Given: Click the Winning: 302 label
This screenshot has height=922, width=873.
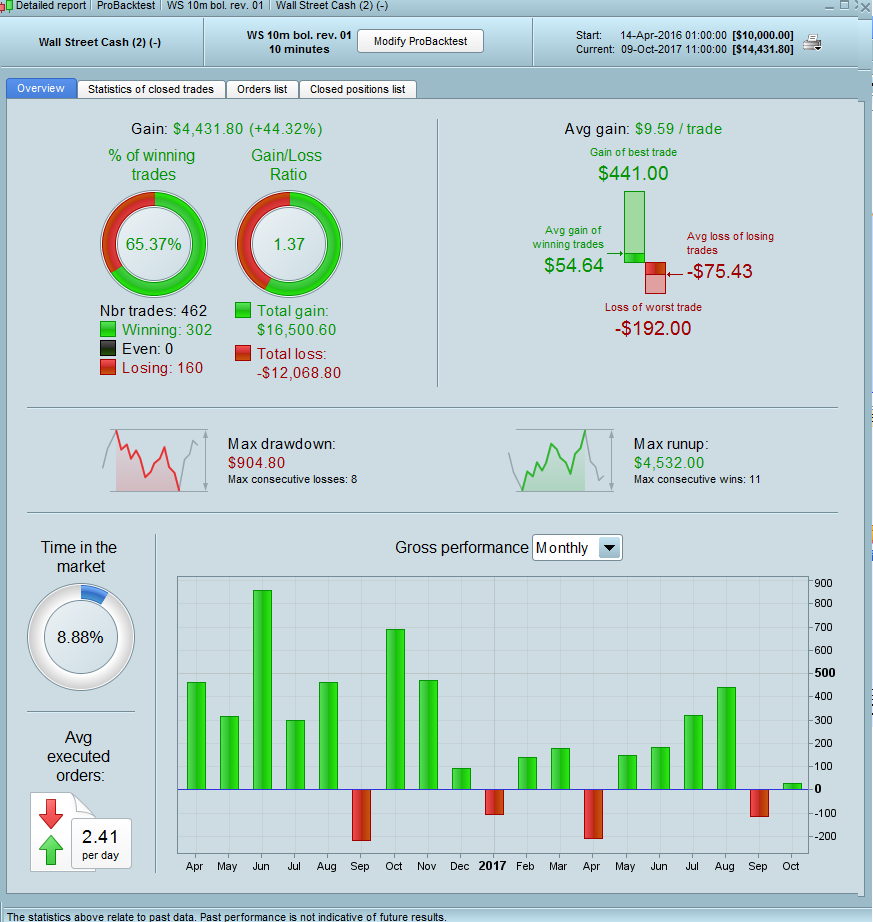Looking at the screenshot, I should tap(167, 329).
